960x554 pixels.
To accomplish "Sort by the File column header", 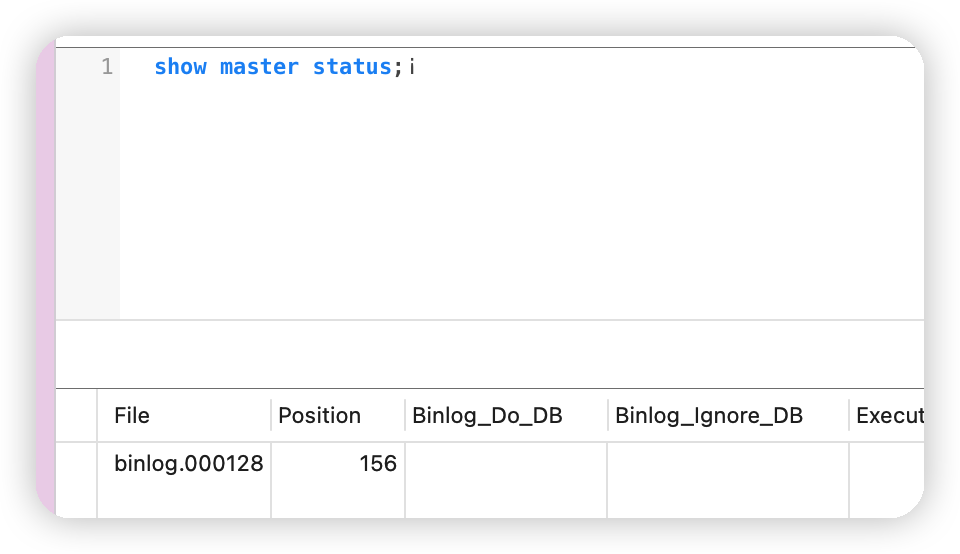I will [184, 416].
